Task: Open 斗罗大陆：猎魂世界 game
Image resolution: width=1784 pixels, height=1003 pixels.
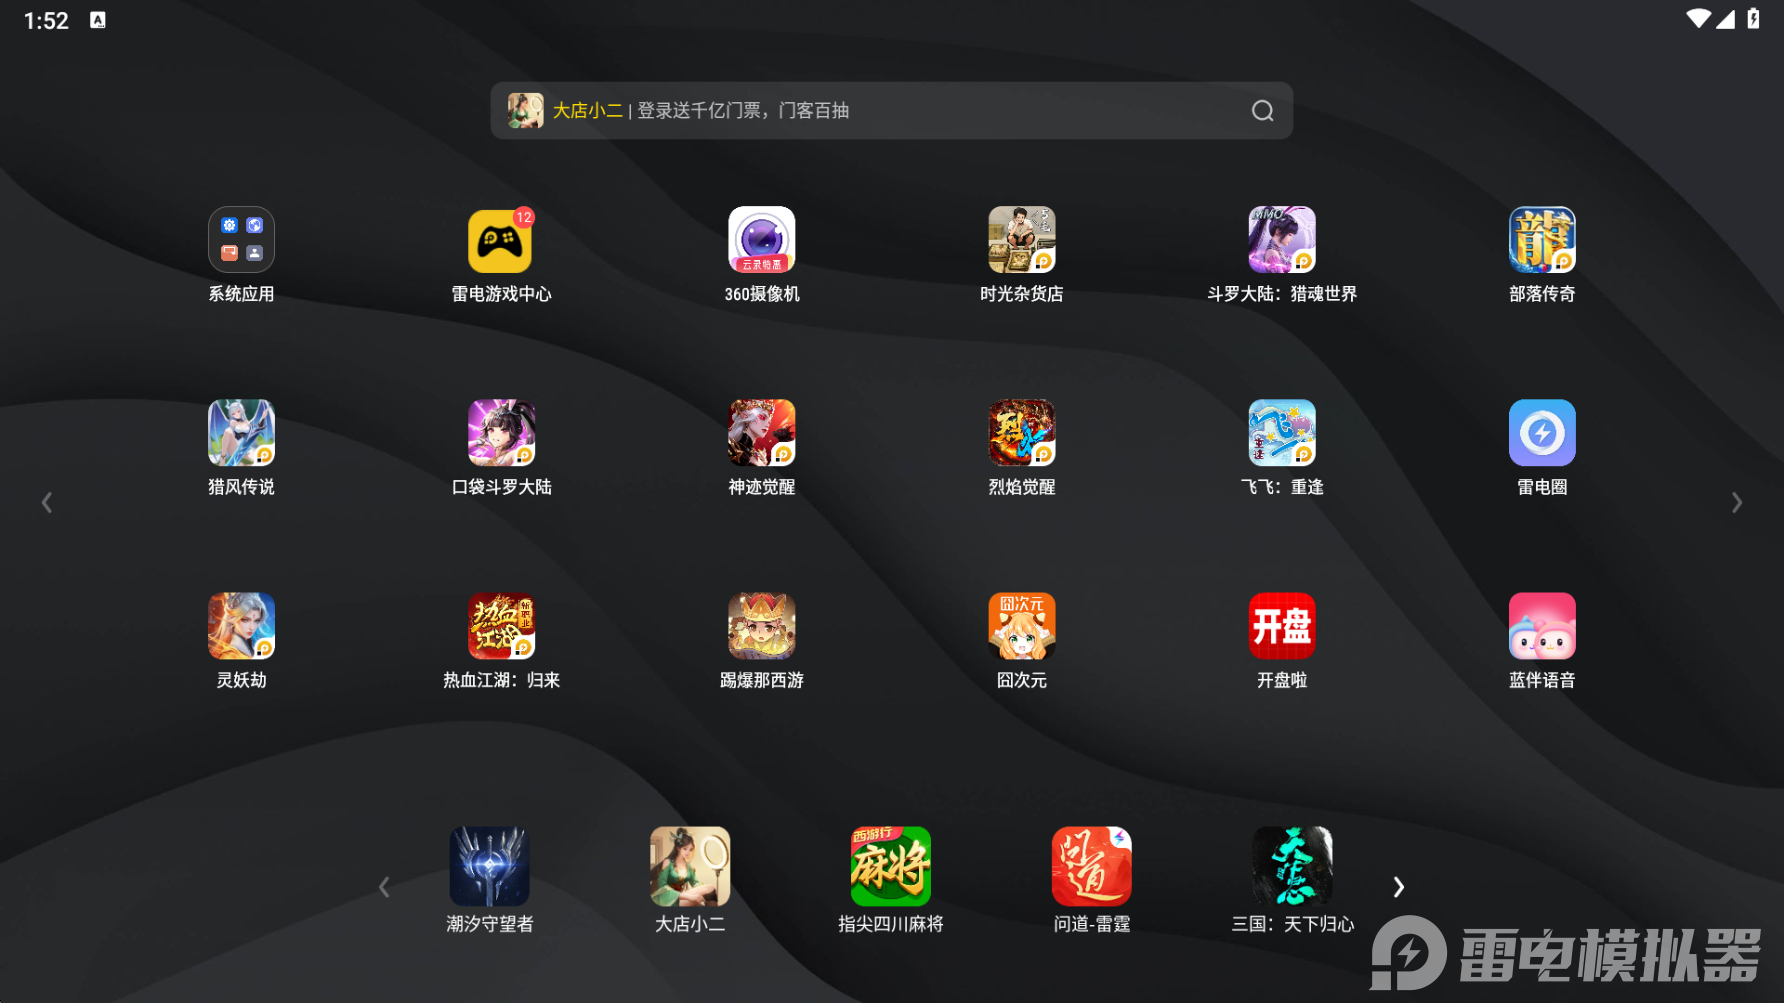Action: tap(1281, 240)
